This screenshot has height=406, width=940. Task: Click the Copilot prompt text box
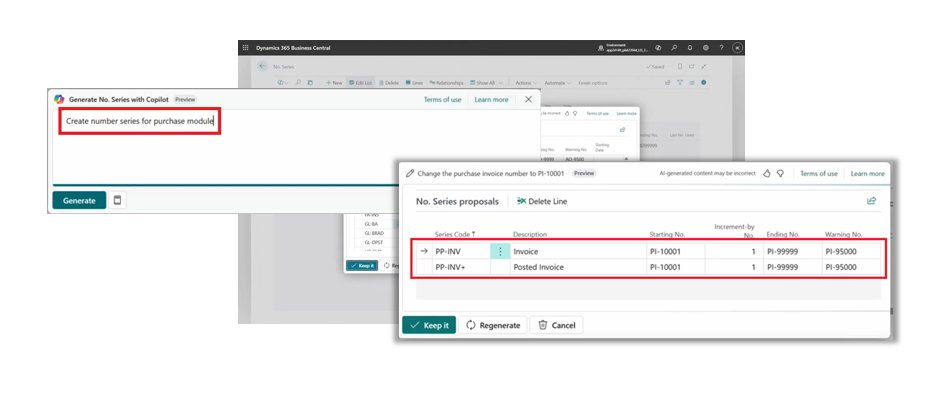(x=294, y=146)
